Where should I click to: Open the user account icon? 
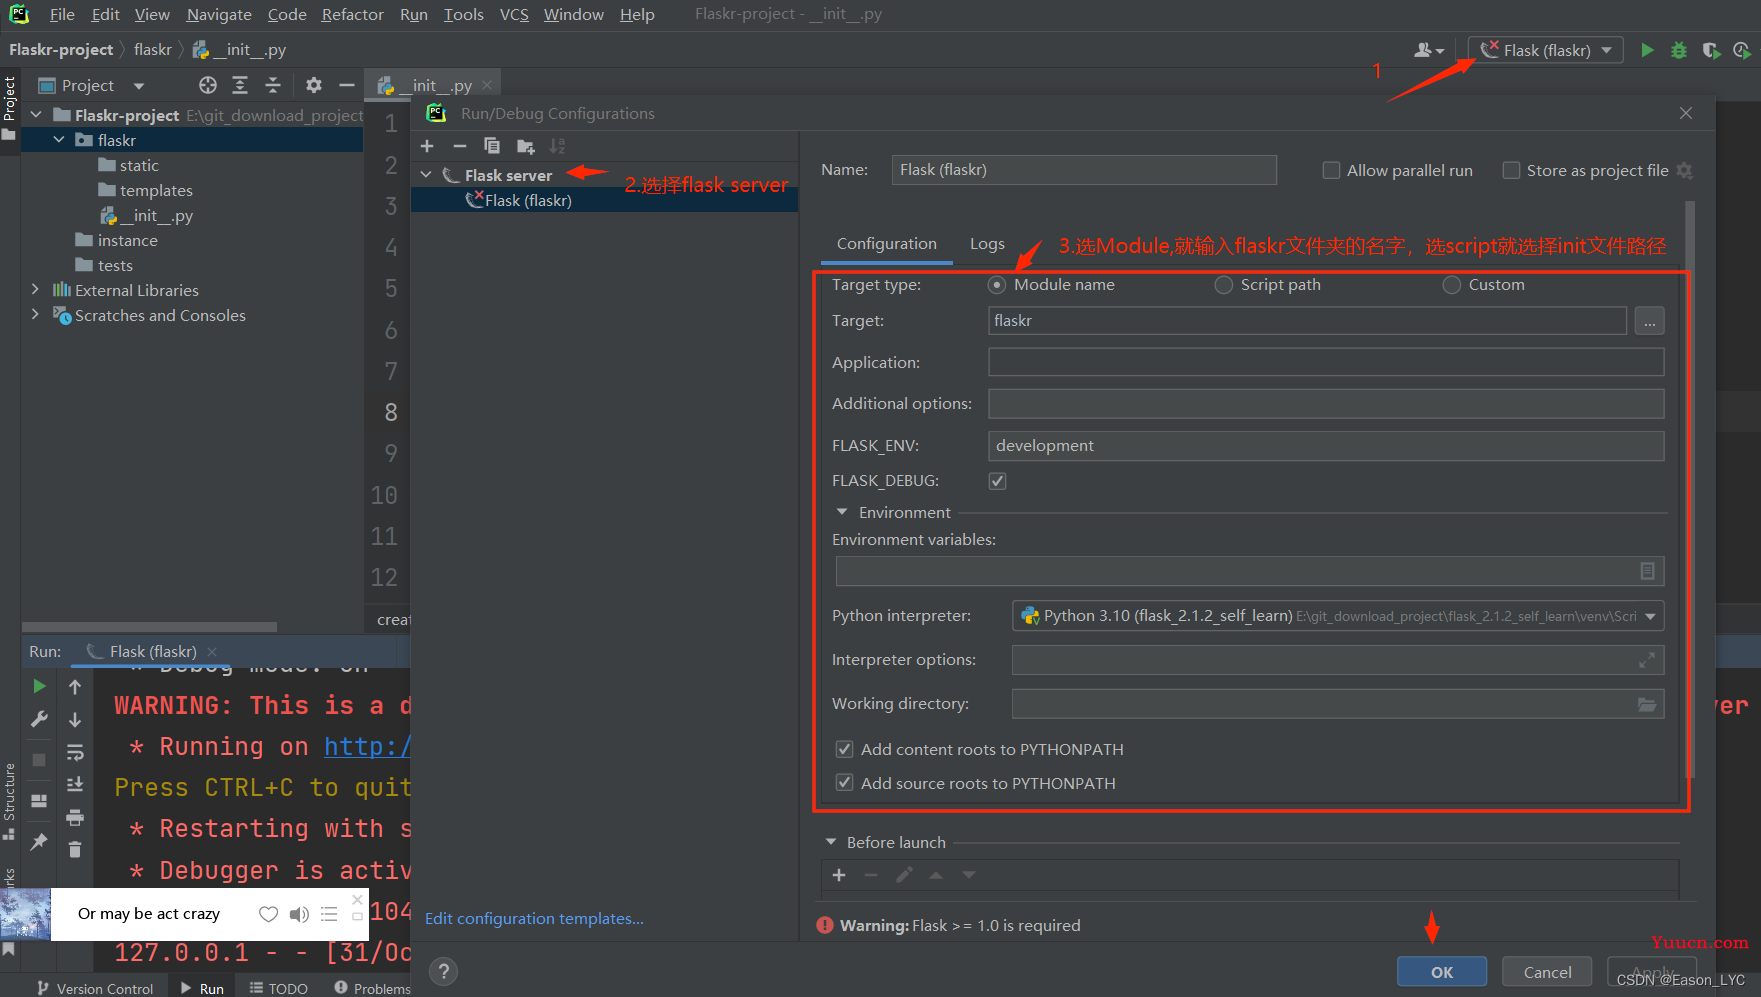click(1429, 50)
